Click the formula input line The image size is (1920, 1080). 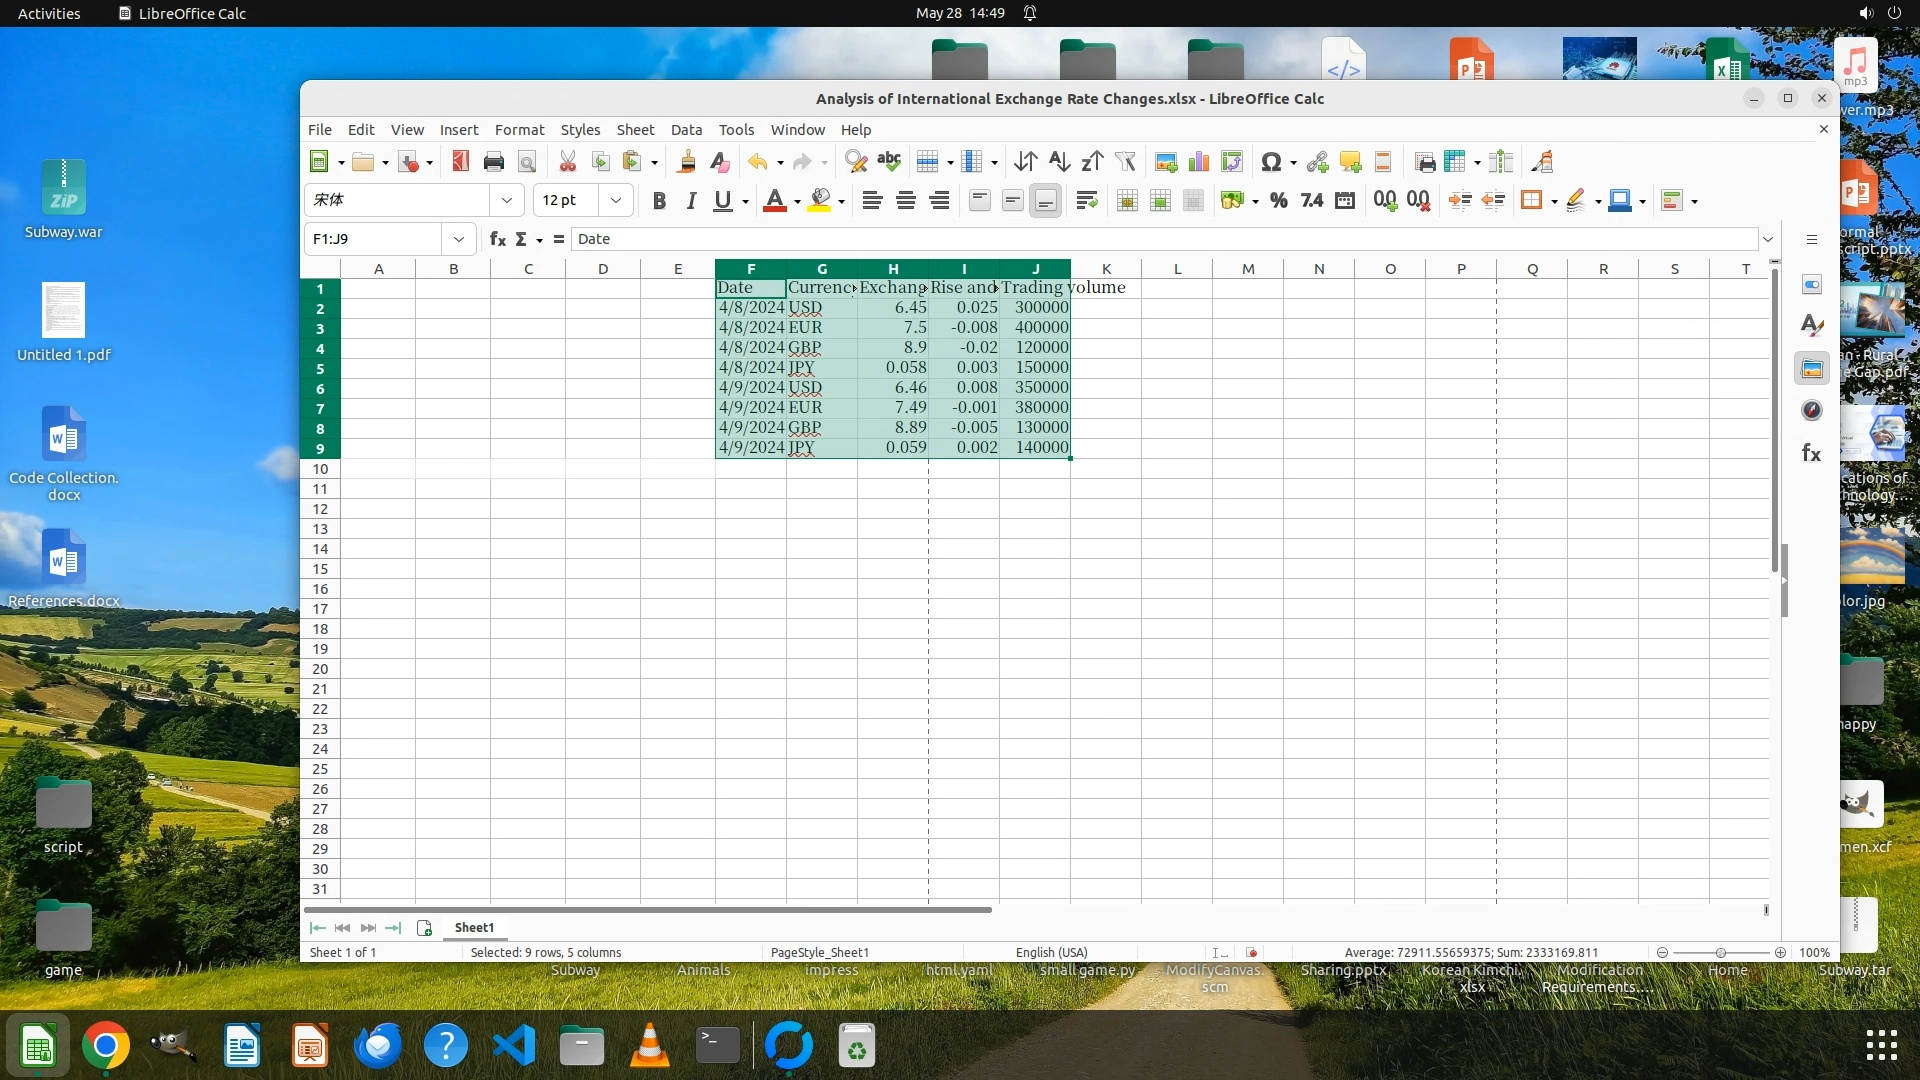(x=1160, y=239)
